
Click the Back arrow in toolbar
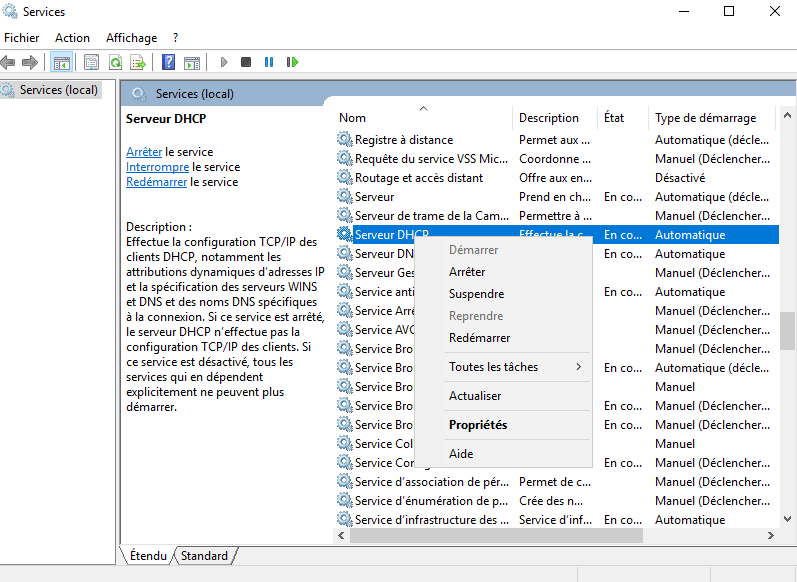[x=9, y=62]
